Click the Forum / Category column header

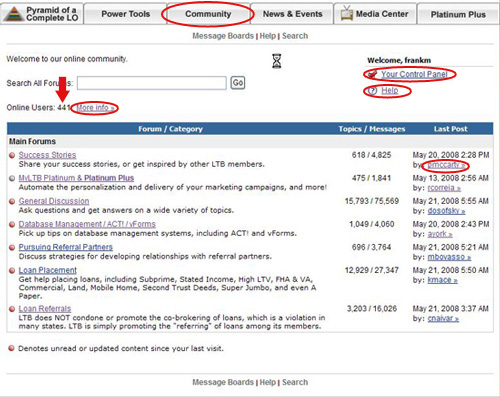point(170,129)
